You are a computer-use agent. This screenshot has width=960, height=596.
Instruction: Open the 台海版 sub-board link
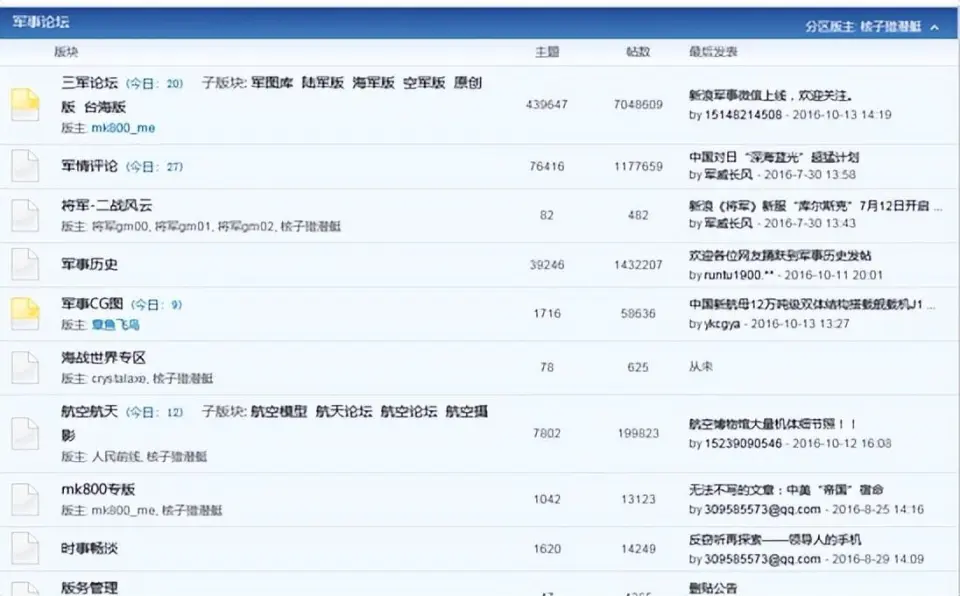[105, 106]
